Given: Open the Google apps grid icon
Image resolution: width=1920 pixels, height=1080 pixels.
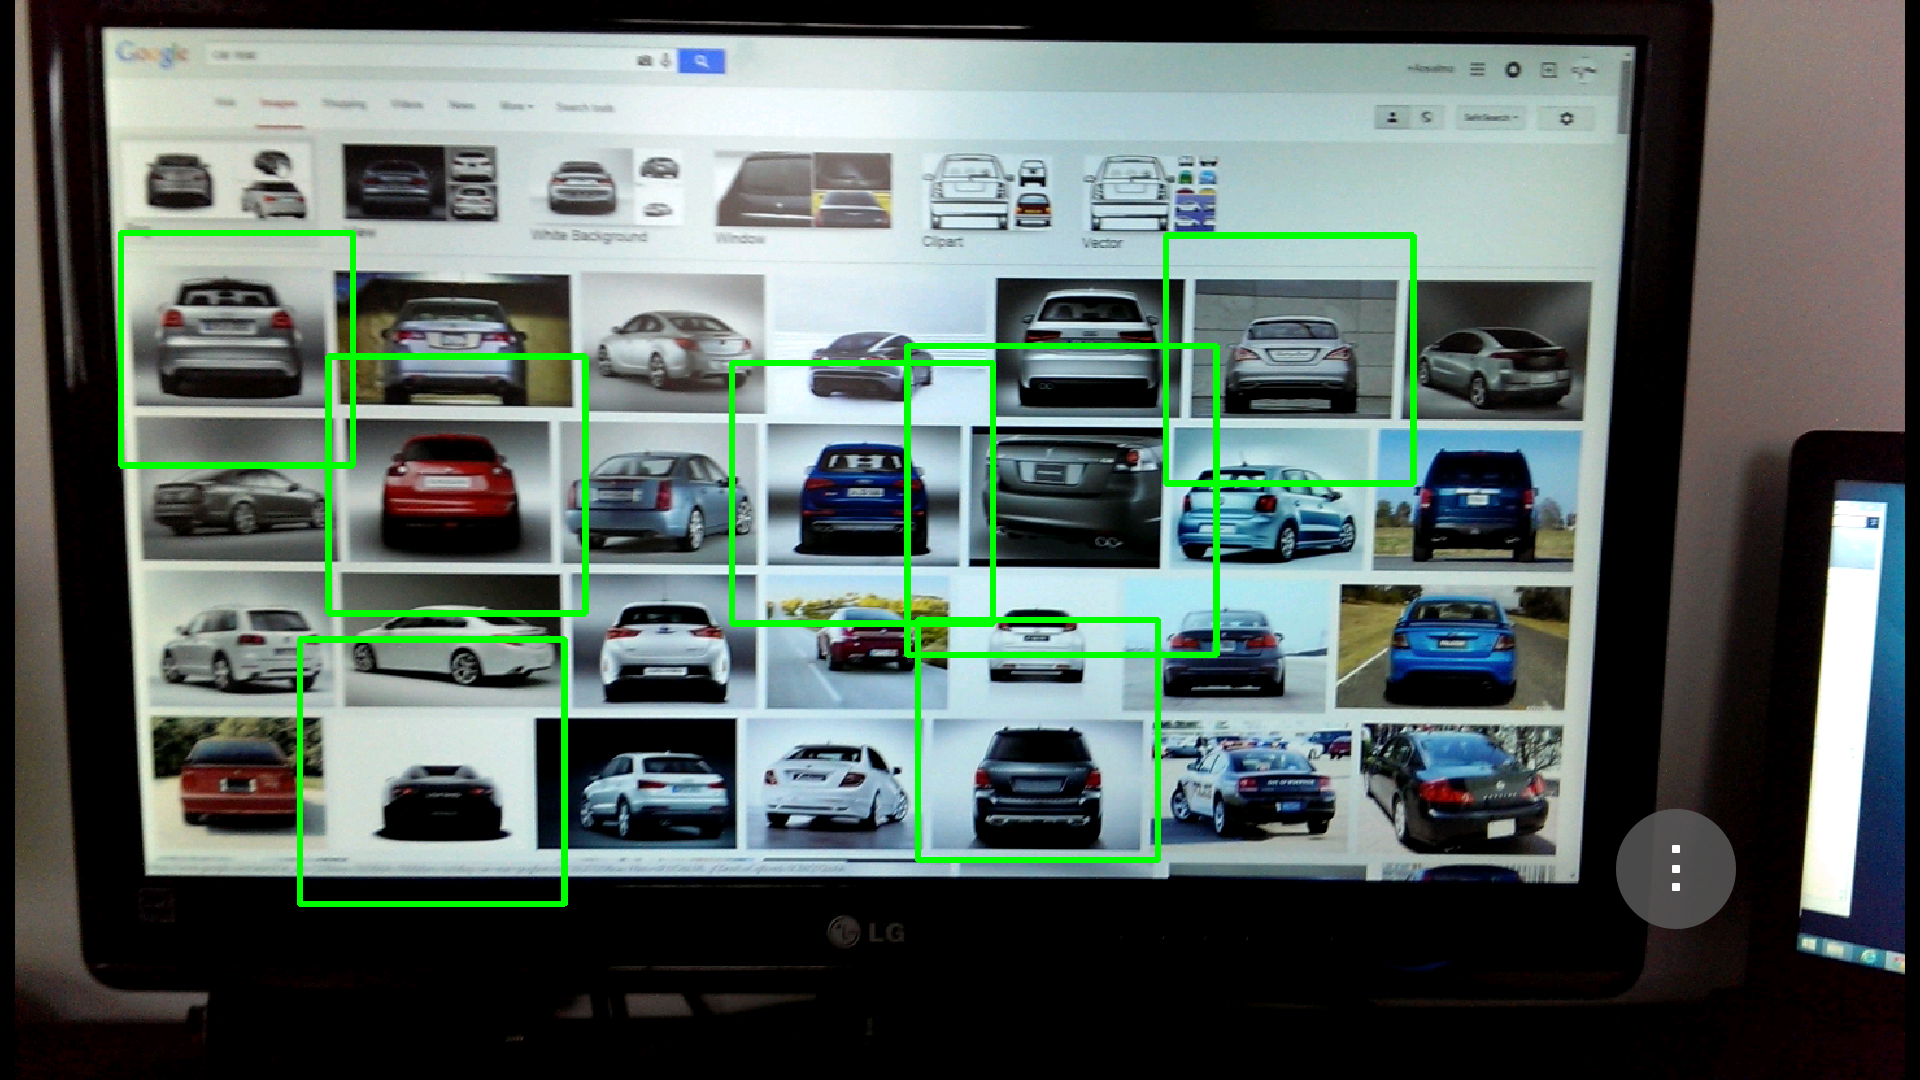Looking at the screenshot, I should [1477, 69].
